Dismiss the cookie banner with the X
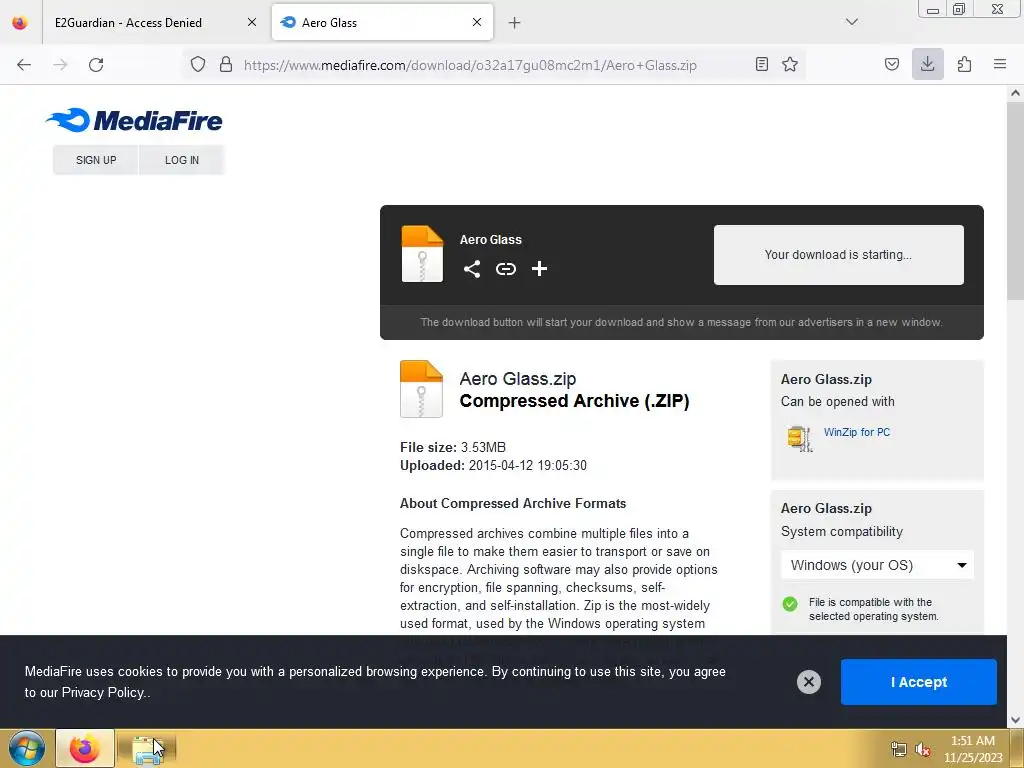Image resolution: width=1024 pixels, height=768 pixels. [808, 682]
